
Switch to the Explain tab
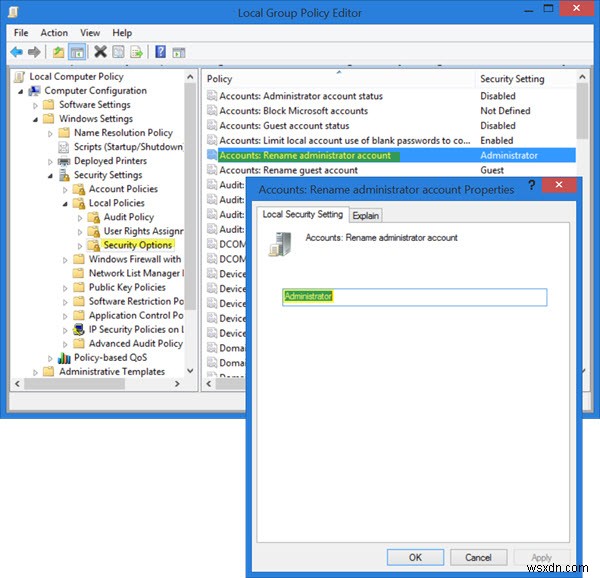365,216
